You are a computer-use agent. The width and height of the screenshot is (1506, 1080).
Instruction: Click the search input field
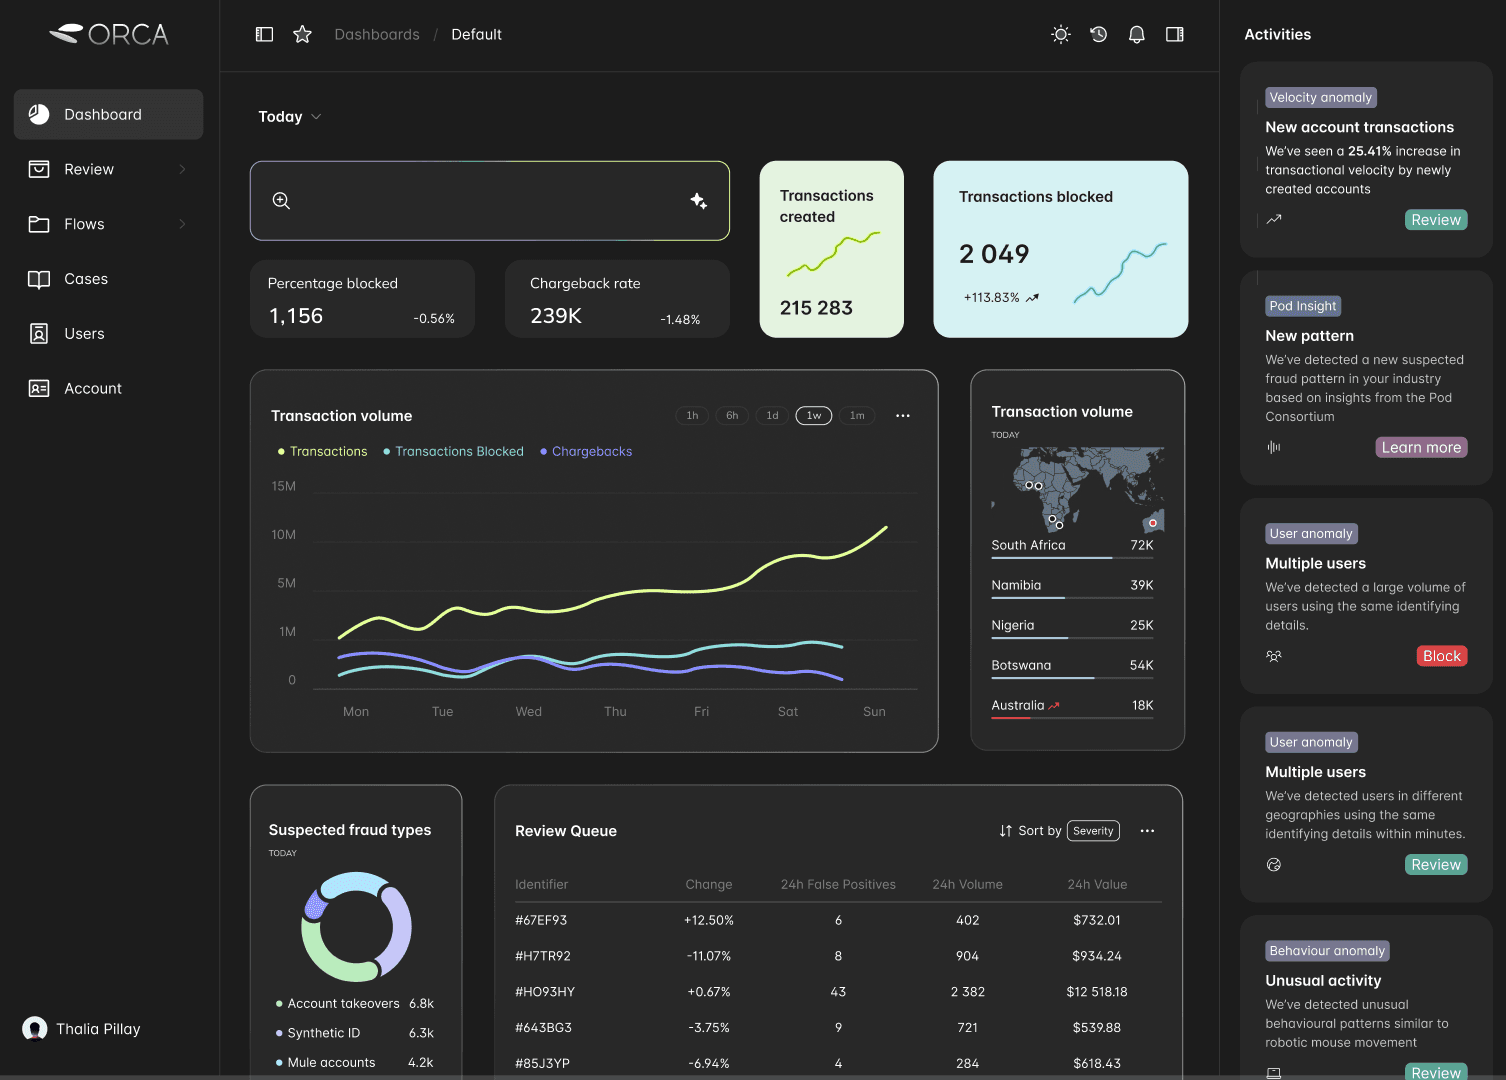(470, 201)
